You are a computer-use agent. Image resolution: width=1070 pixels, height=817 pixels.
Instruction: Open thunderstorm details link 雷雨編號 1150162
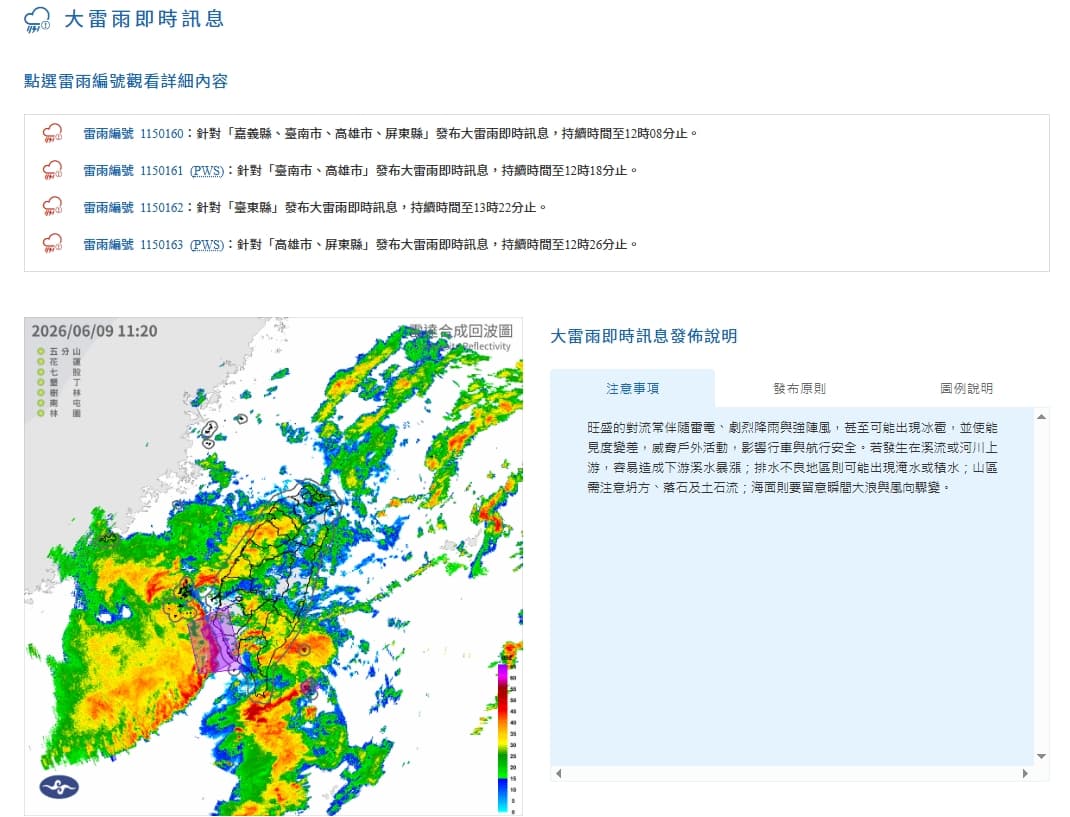click(x=133, y=207)
